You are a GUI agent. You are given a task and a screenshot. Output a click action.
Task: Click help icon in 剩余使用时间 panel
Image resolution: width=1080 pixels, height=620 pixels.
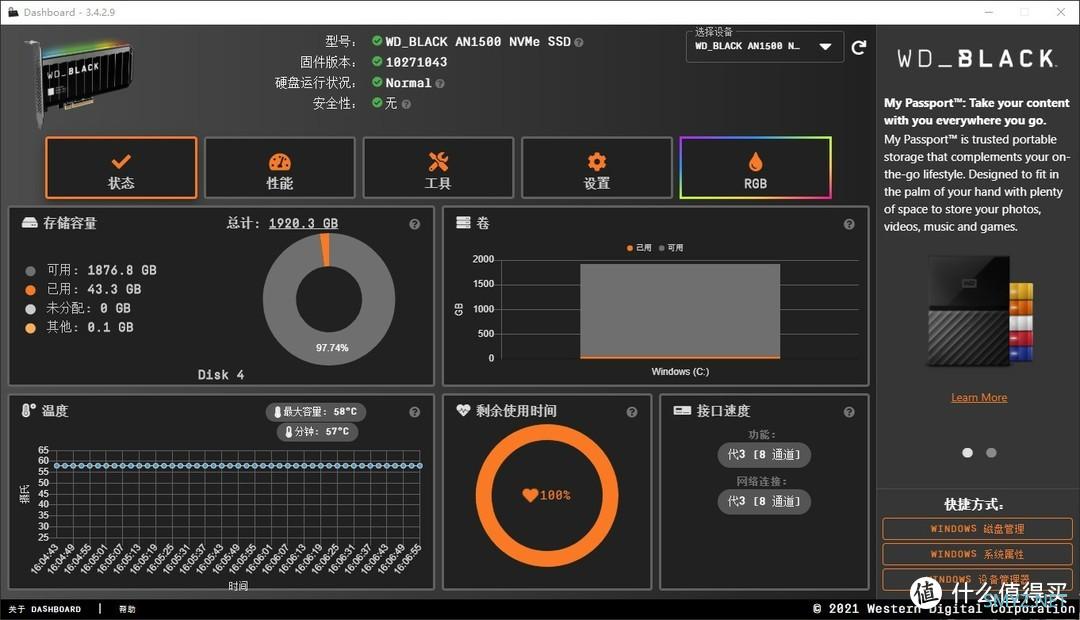(632, 412)
